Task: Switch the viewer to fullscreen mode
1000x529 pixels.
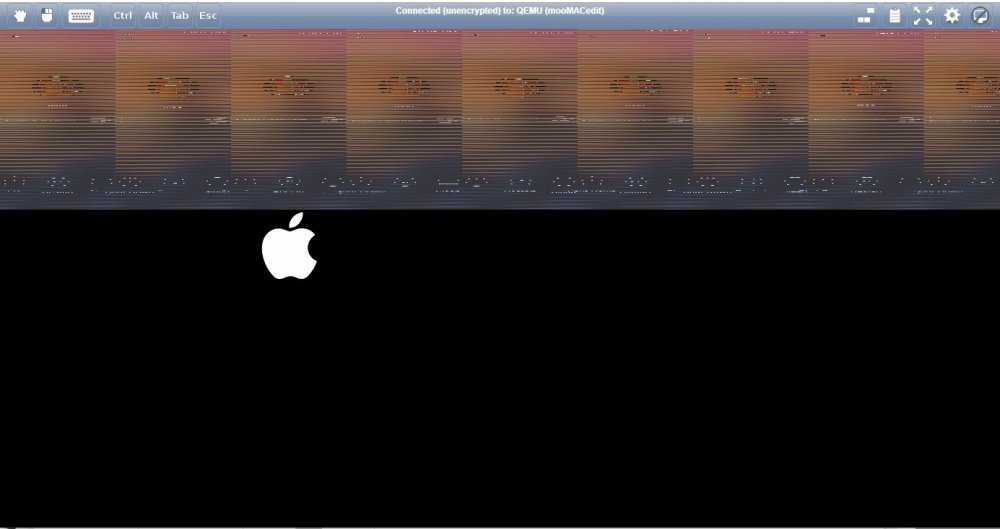Action: click(x=923, y=15)
